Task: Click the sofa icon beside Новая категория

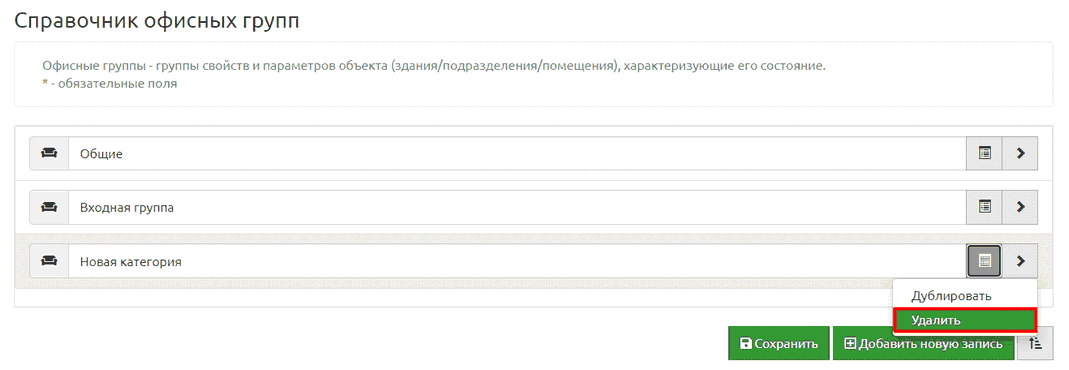Action: (x=49, y=261)
